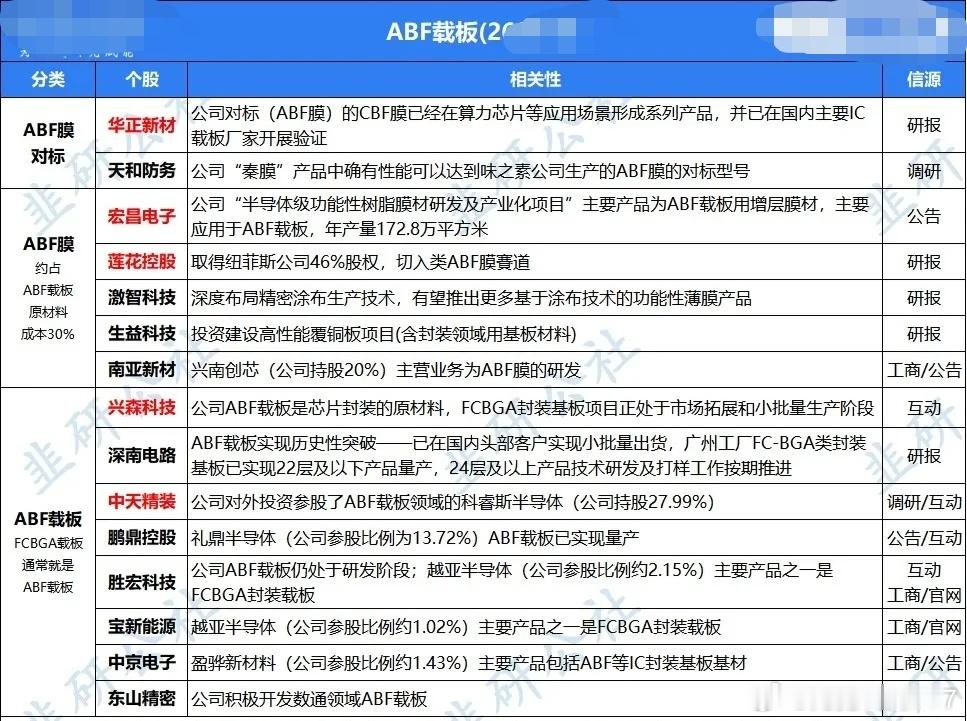Click stock name 宝新能源
This screenshot has width=967, height=721.
tap(142, 627)
